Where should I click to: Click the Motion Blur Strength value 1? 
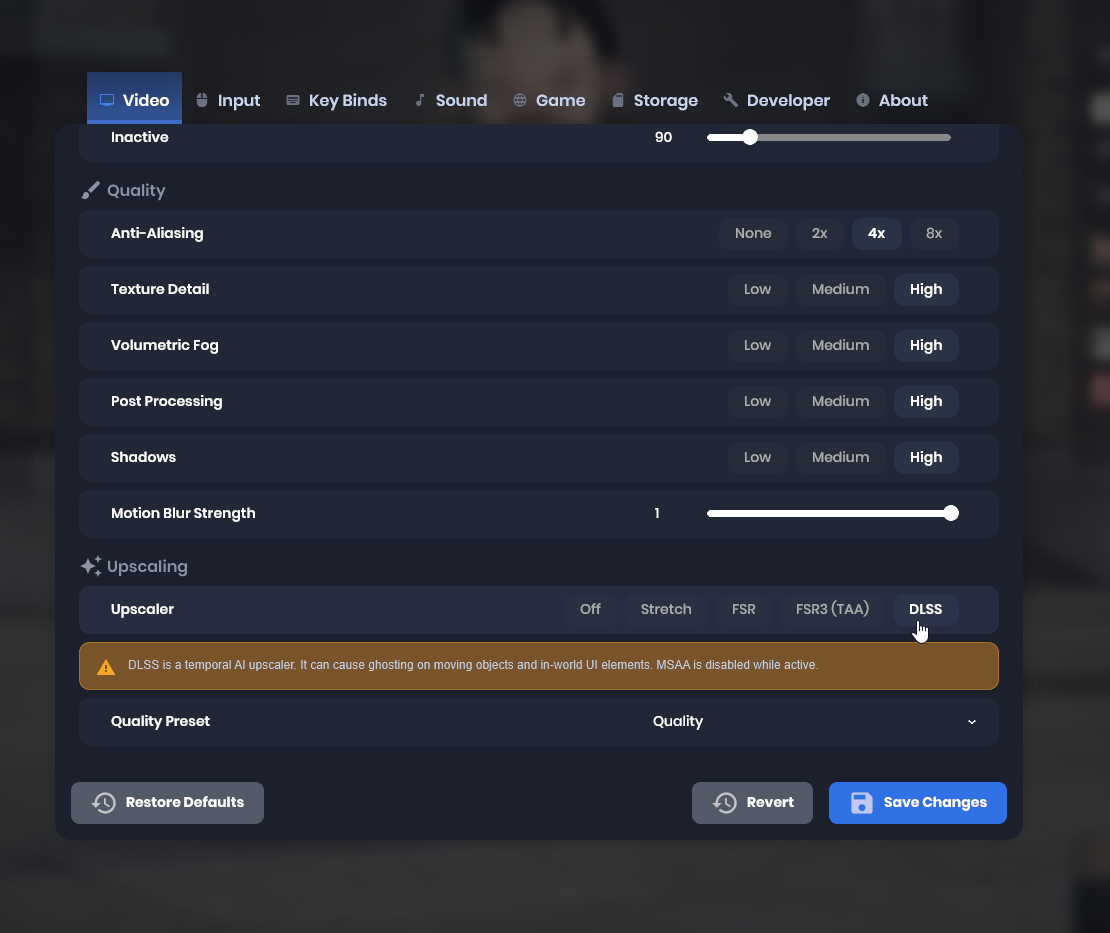click(x=657, y=513)
